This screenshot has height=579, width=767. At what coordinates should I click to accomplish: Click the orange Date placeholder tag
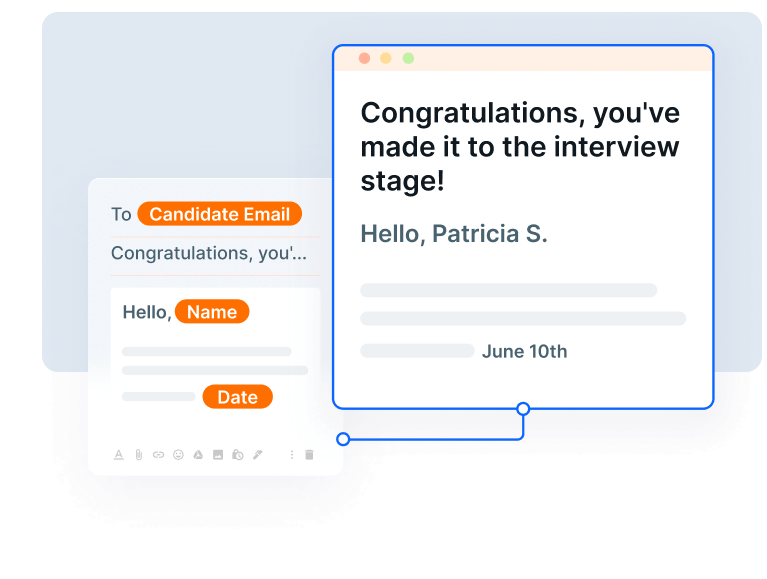click(237, 397)
